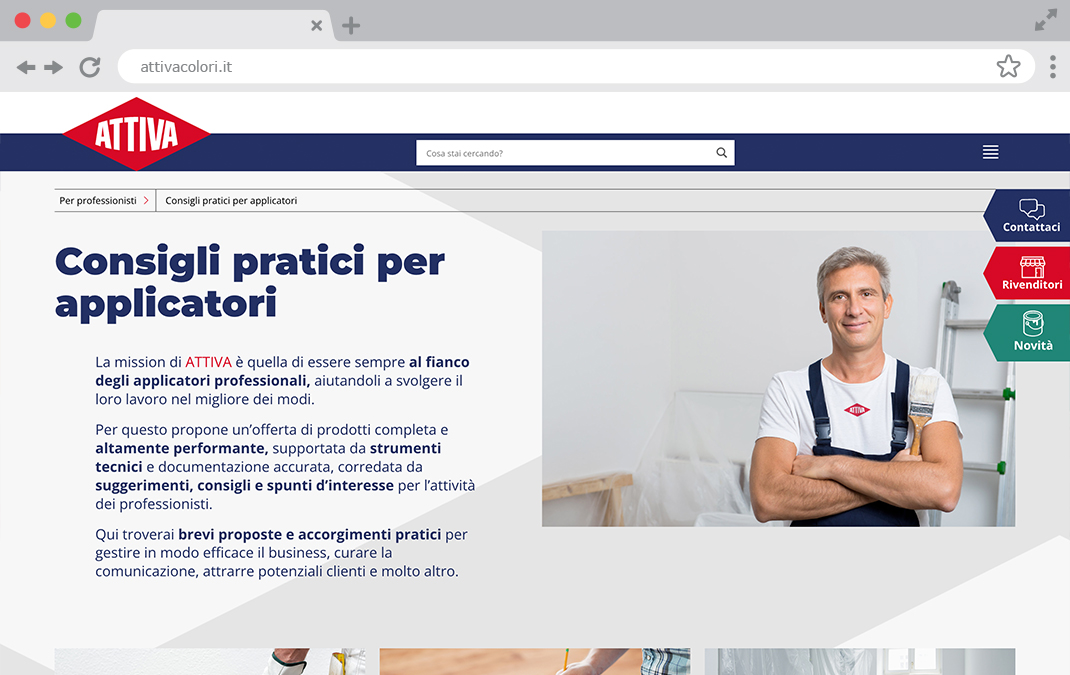The height and width of the screenshot is (675, 1070).
Task: Bookmark the page with the star icon
Action: coord(1008,66)
